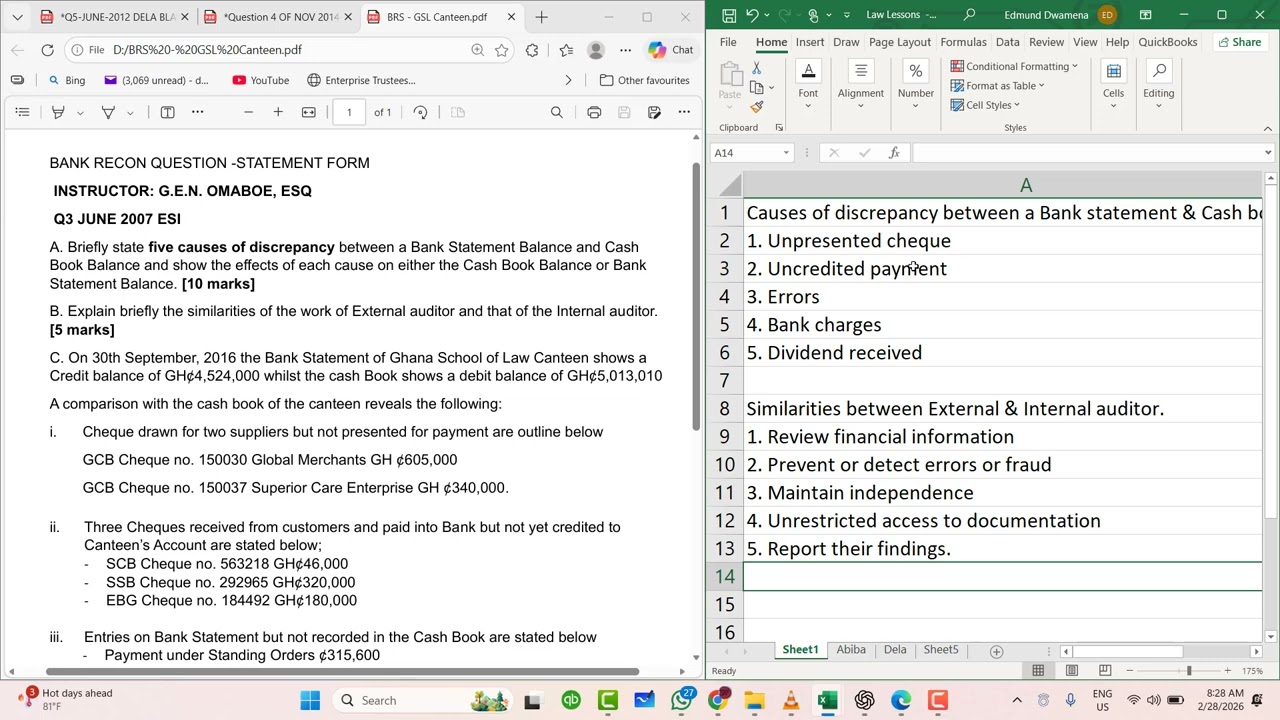Viewport: 1280px width, 720px height.
Task: Print the PDF document
Action: click(594, 112)
